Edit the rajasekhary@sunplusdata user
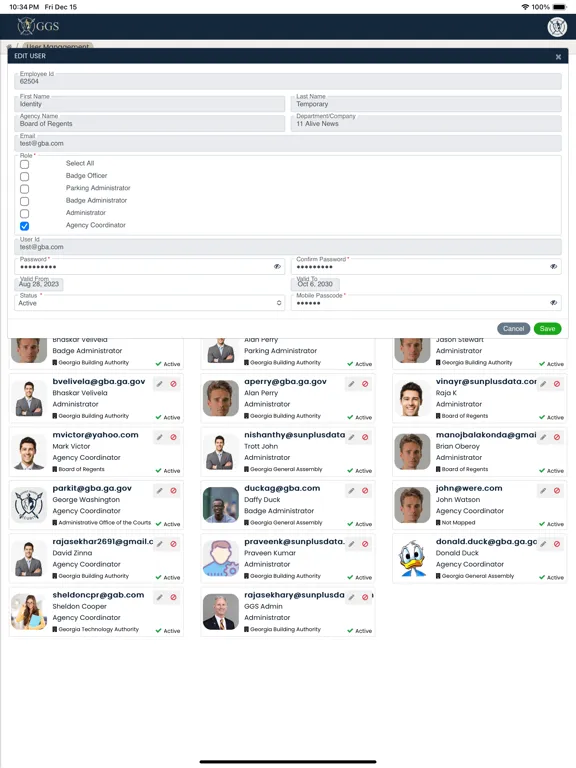 [x=351, y=597]
